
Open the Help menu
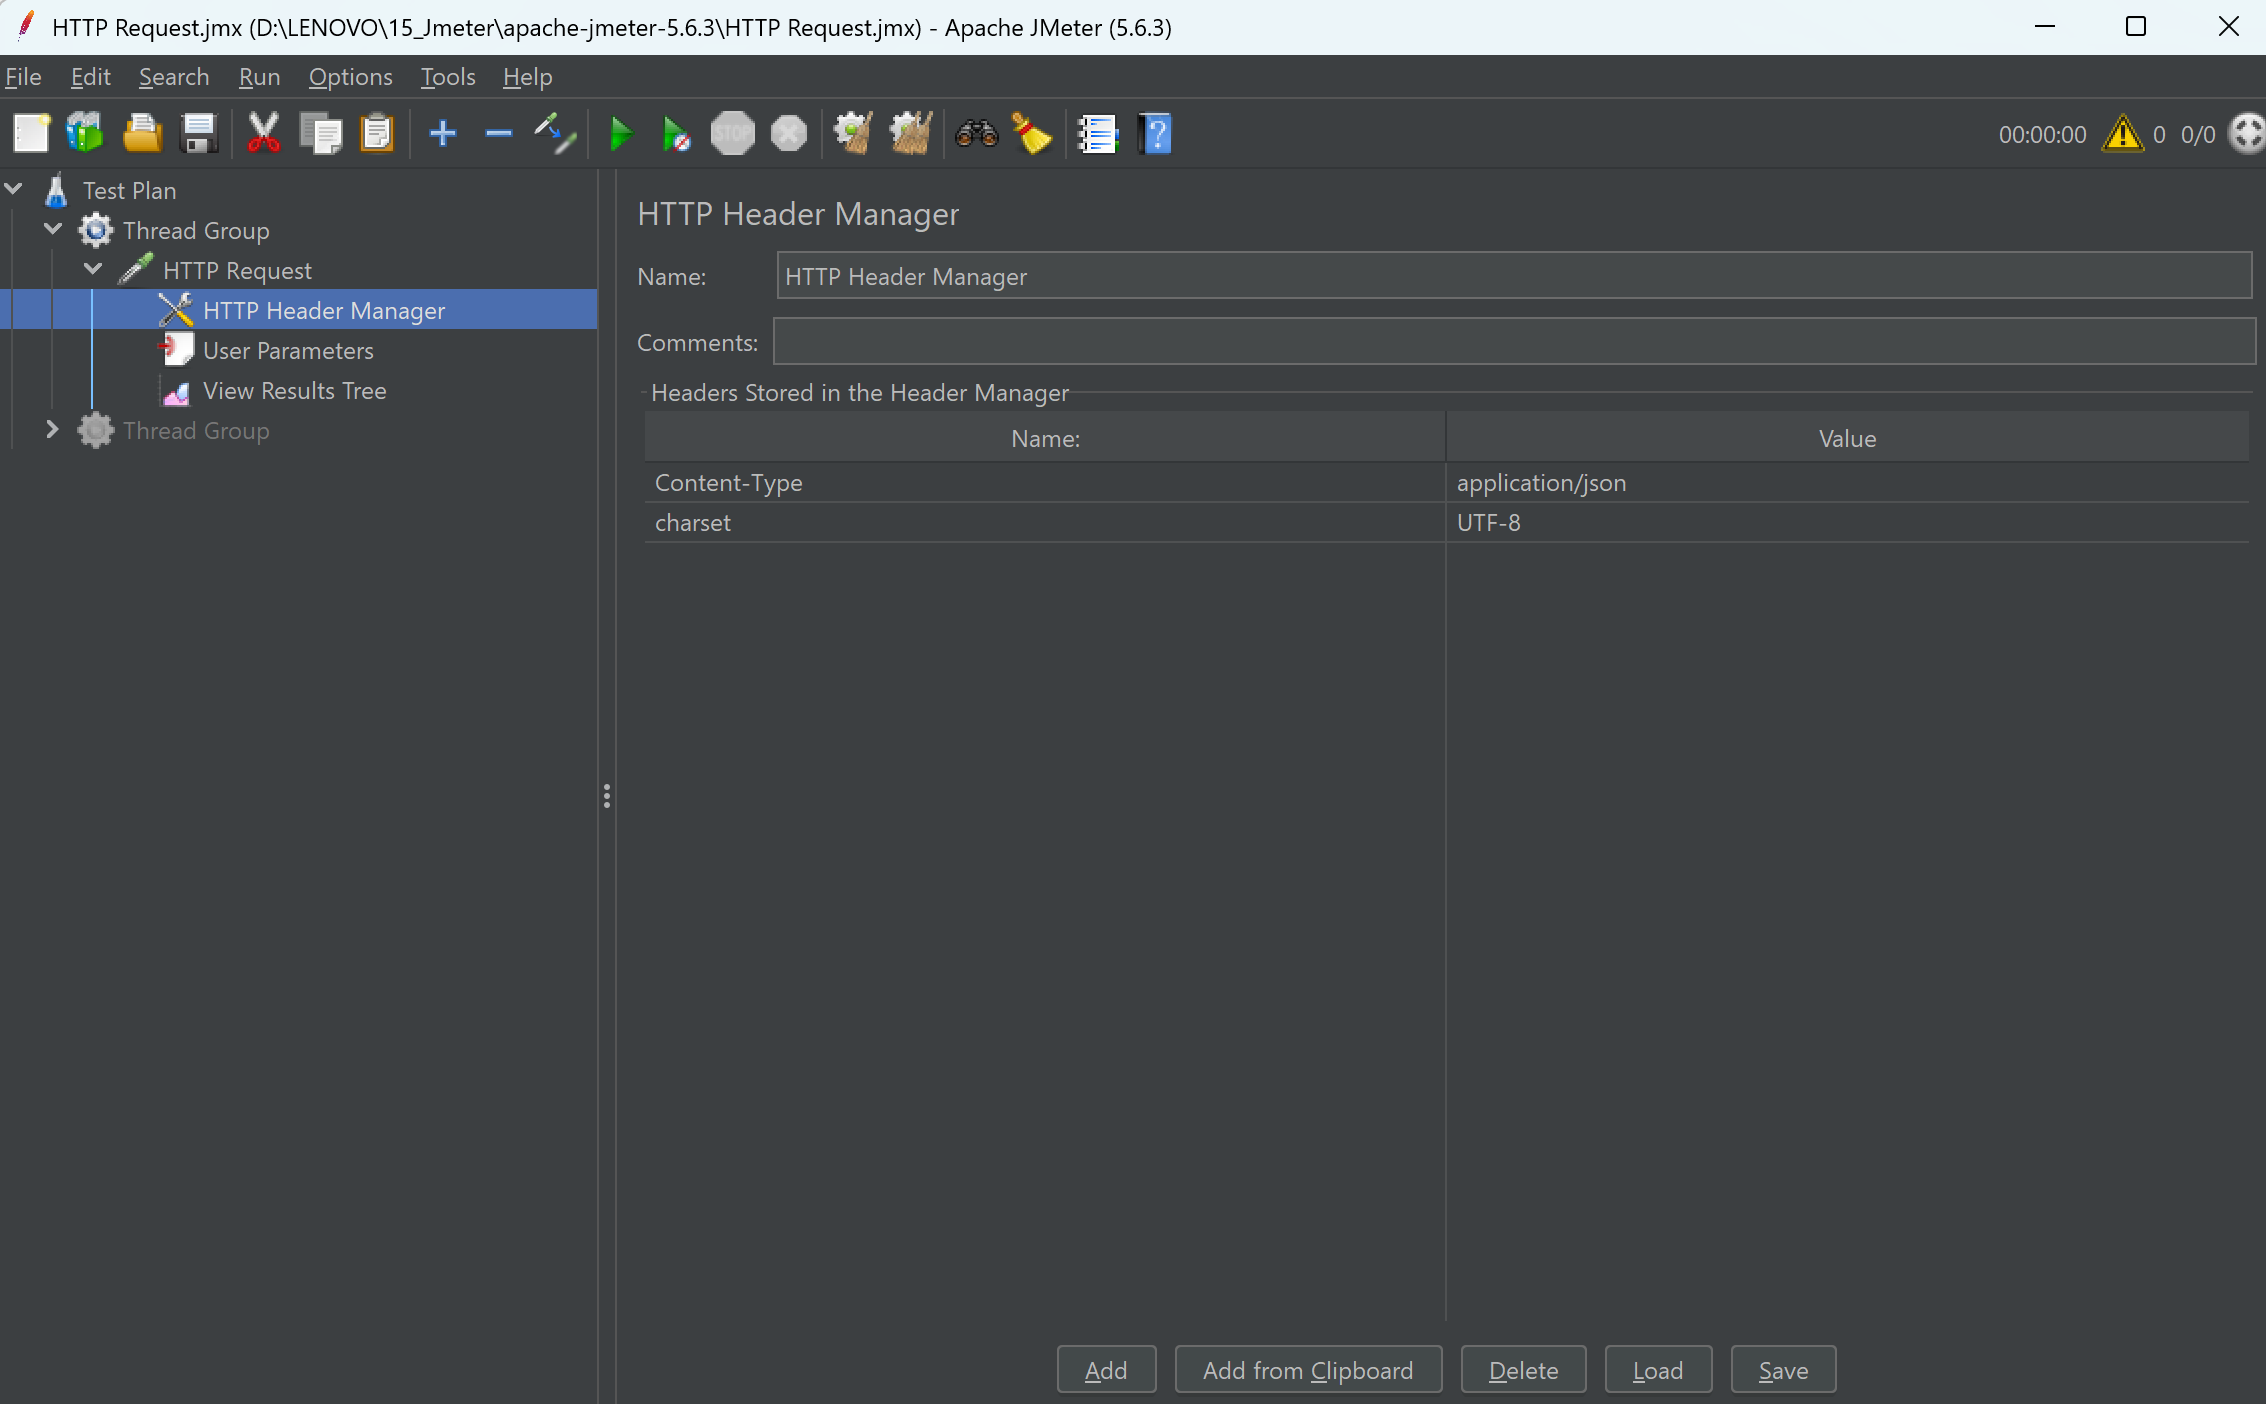pyautogui.click(x=527, y=77)
